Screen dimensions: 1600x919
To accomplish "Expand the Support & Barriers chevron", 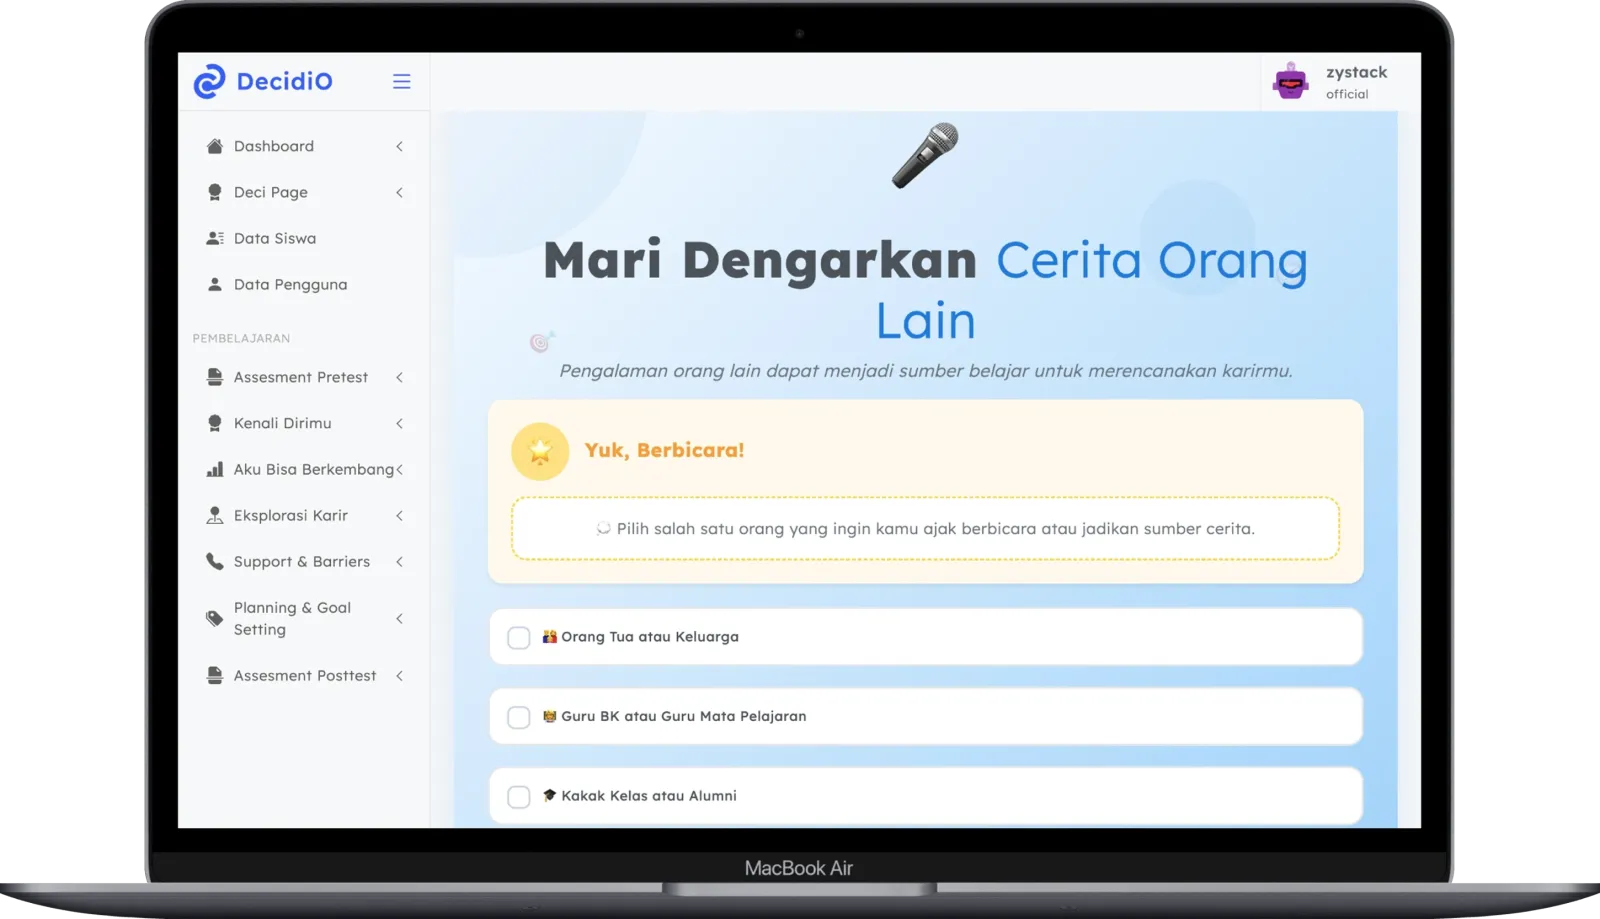I will click(x=399, y=561).
